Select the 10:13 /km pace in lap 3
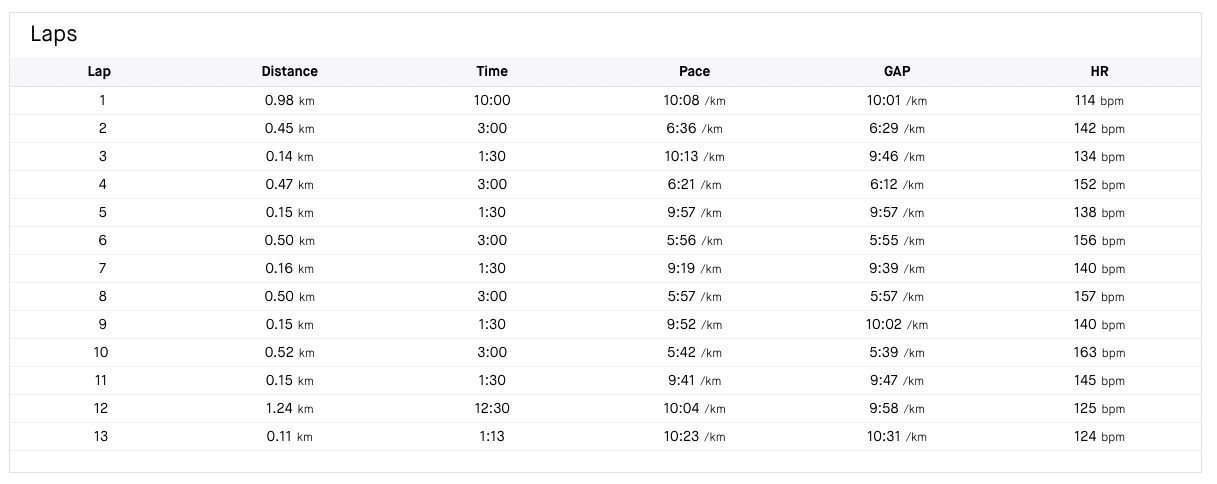Viewport: 1217px width, 484px height. point(694,157)
